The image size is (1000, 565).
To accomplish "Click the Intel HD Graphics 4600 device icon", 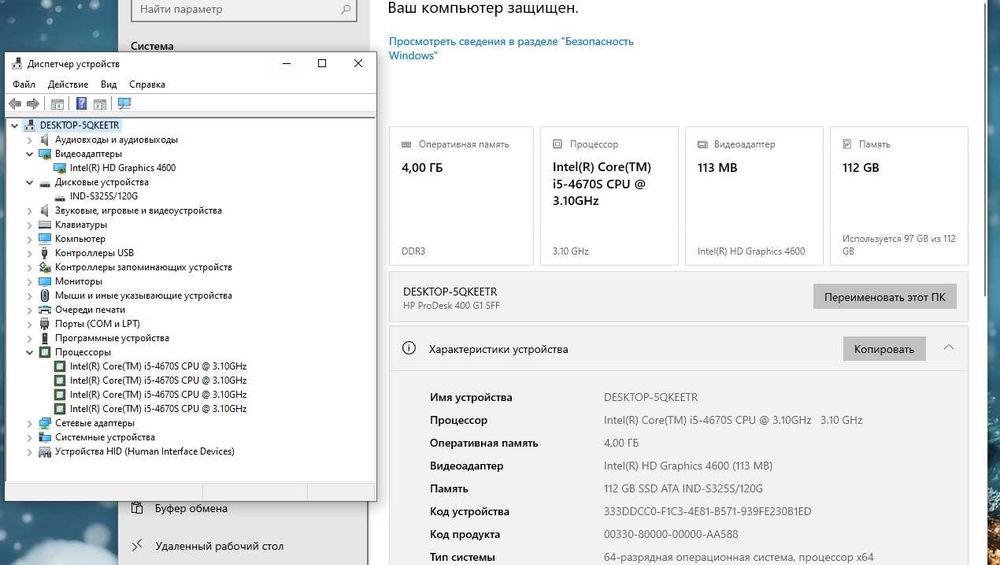I will (60, 168).
